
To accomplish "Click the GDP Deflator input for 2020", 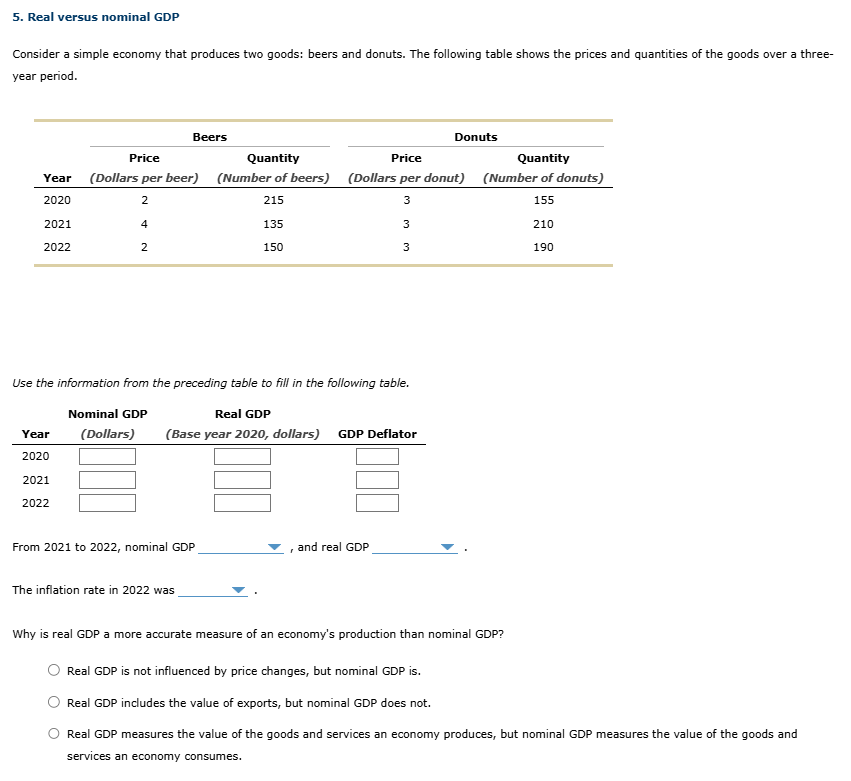I will point(377,456).
